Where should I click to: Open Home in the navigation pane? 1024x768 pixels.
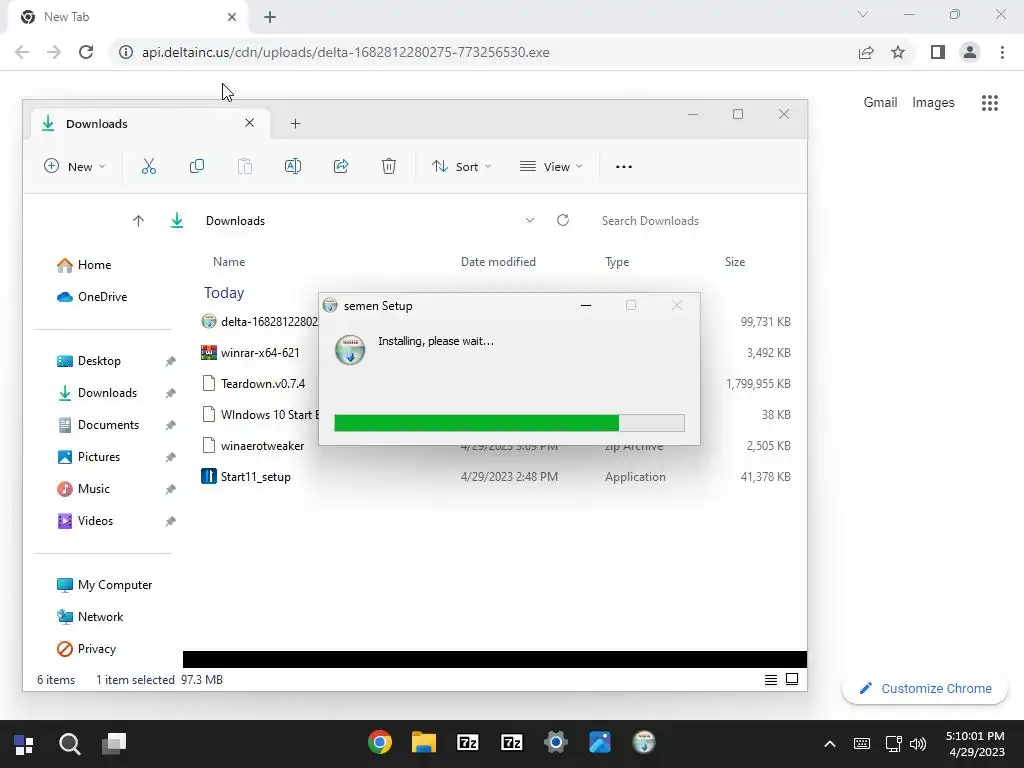[x=84, y=264]
